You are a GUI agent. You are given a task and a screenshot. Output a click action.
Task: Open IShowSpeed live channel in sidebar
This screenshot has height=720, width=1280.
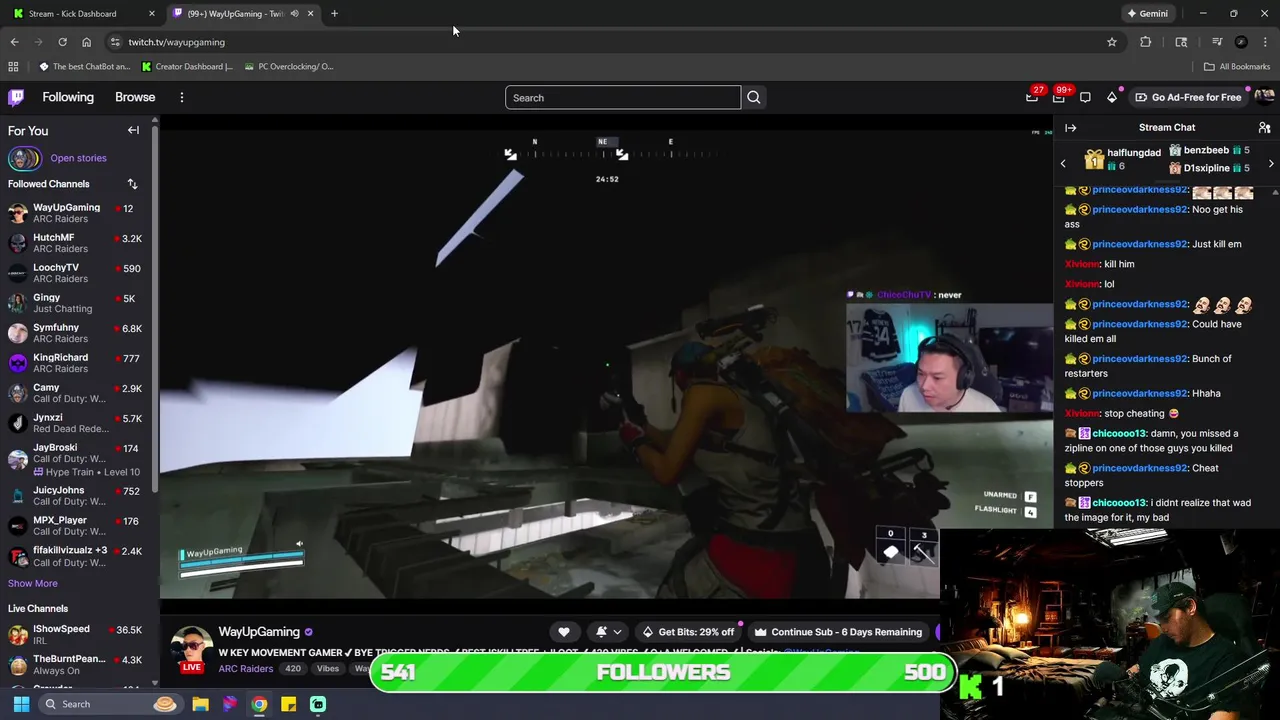pyautogui.click(x=78, y=634)
